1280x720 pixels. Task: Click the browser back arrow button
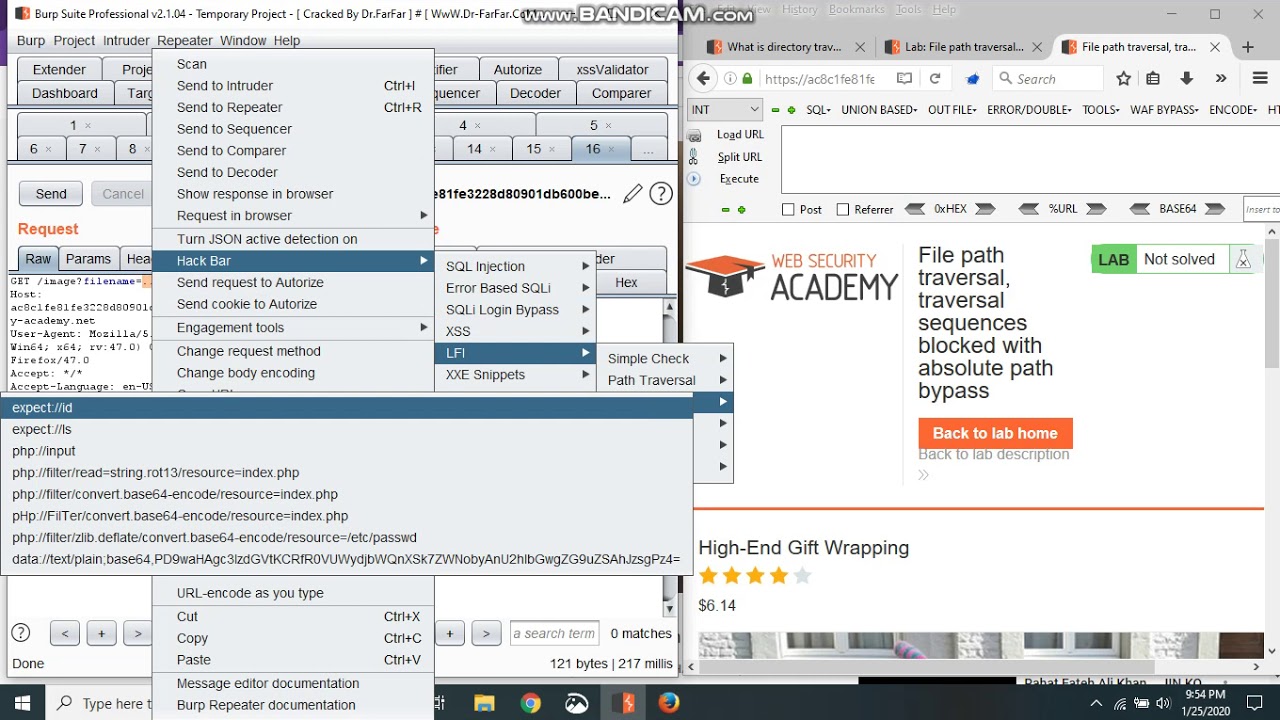tap(704, 78)
